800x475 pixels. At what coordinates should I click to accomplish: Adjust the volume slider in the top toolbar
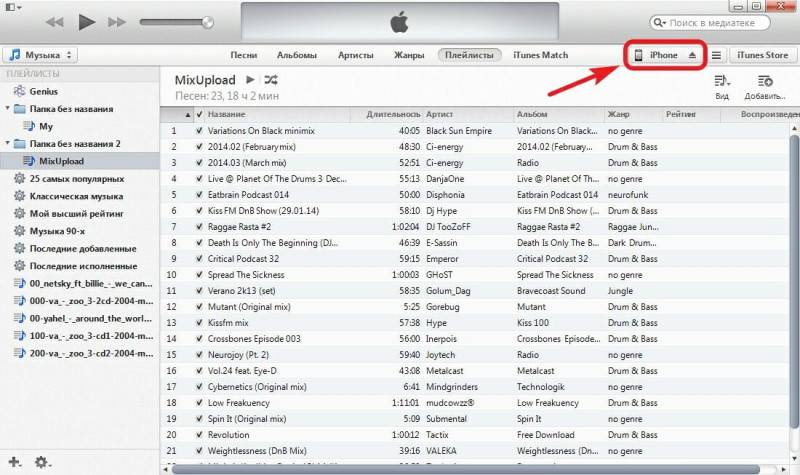pos(173,22)
